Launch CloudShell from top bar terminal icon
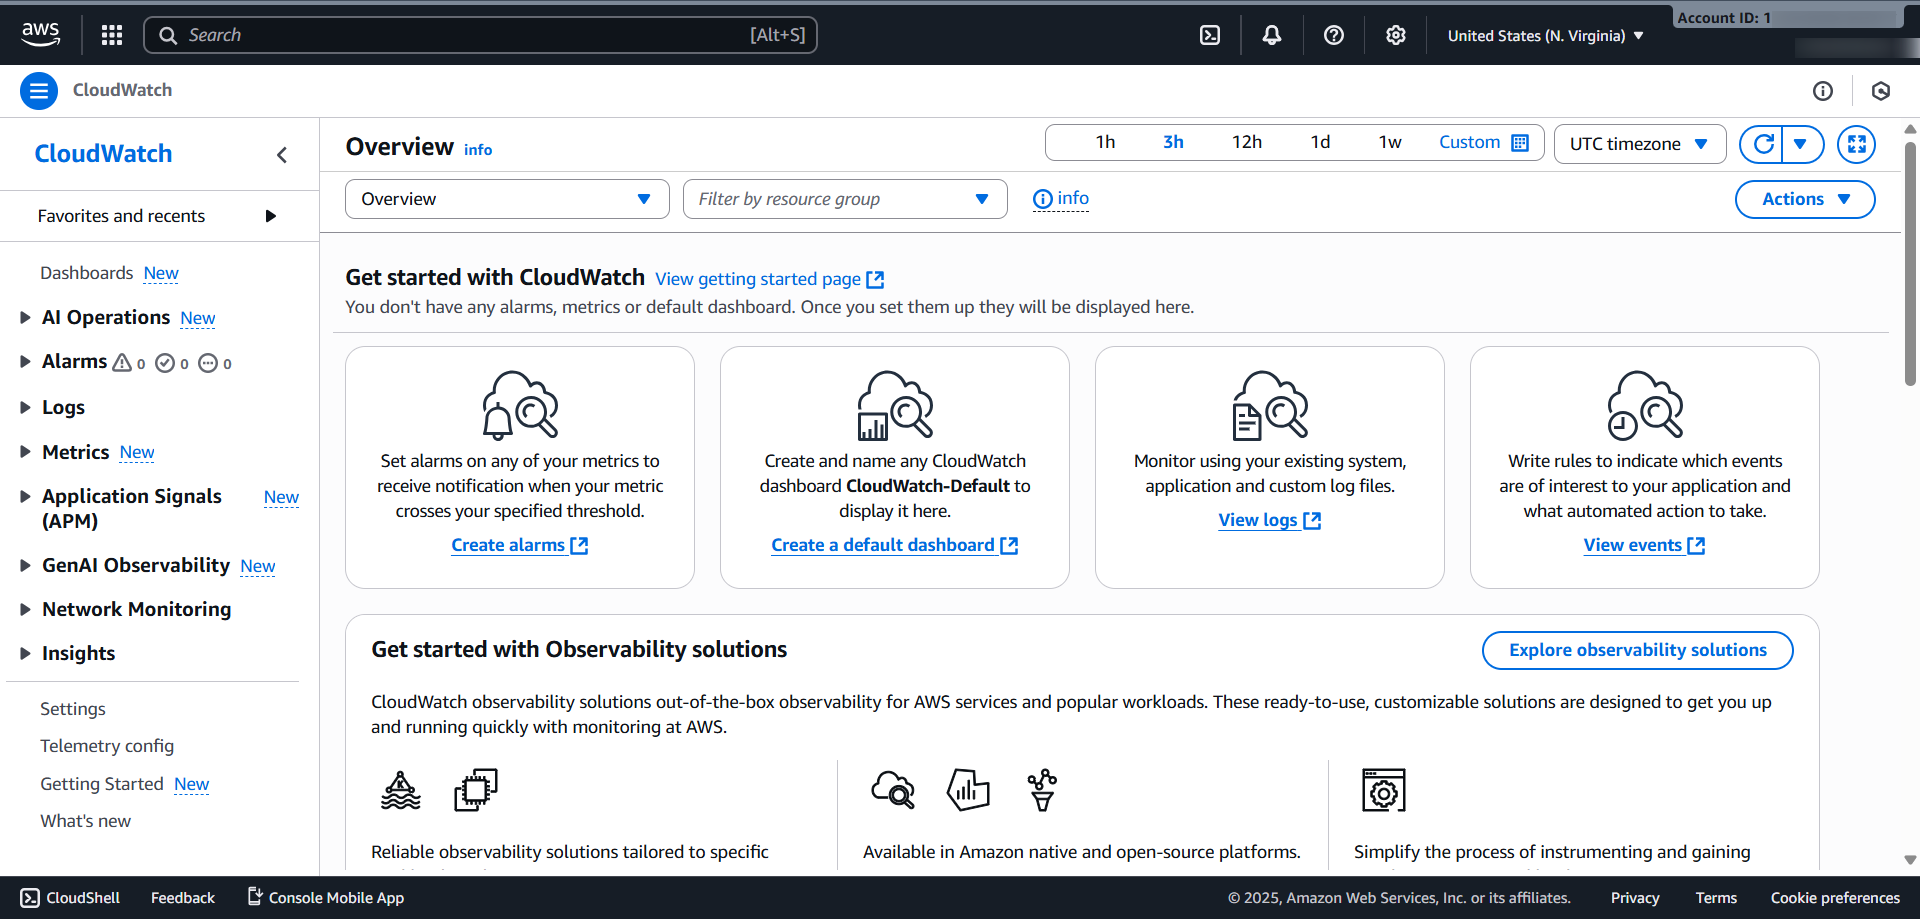This screenshot has width=1920, height=919. click(1210, 35)
